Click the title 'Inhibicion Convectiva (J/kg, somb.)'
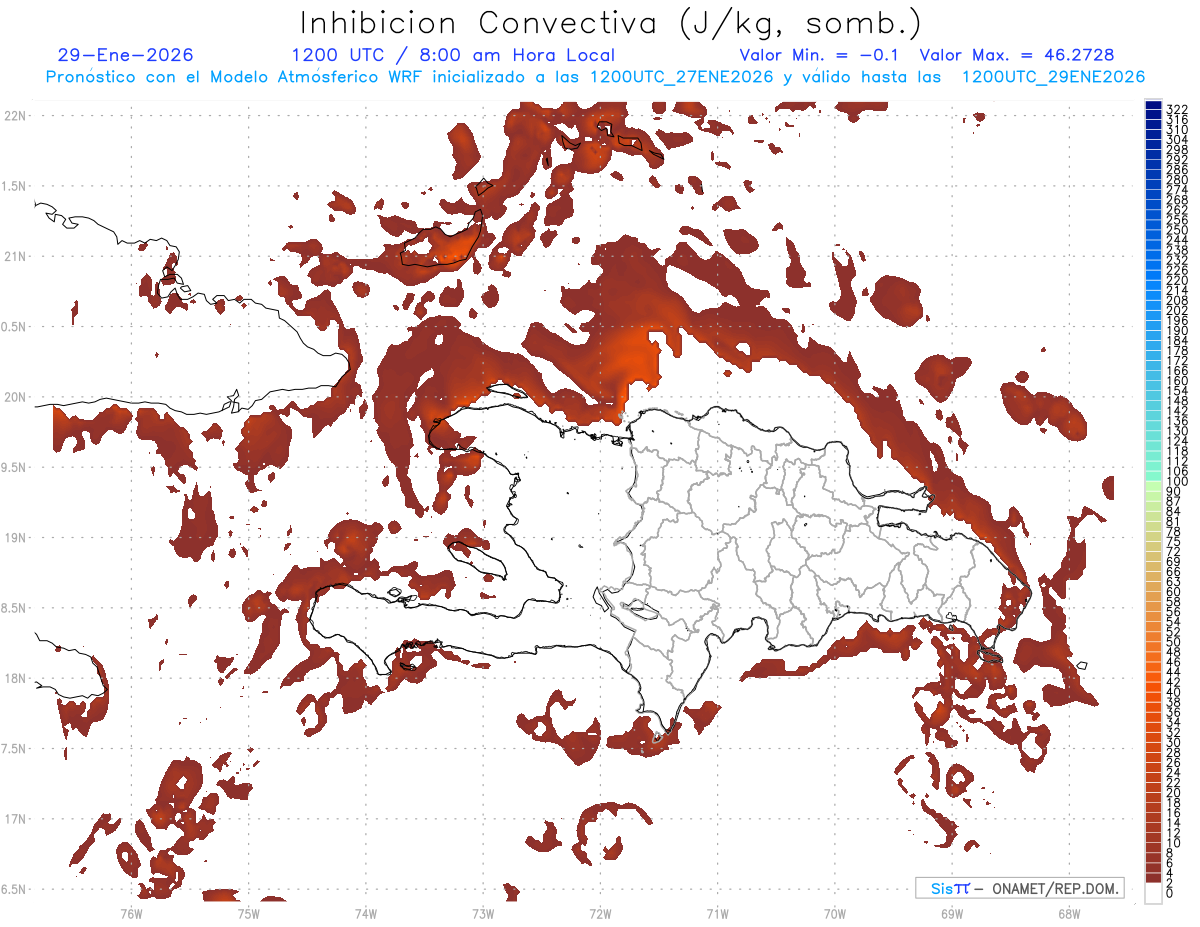1200x927 pixels. click(610, 24)
